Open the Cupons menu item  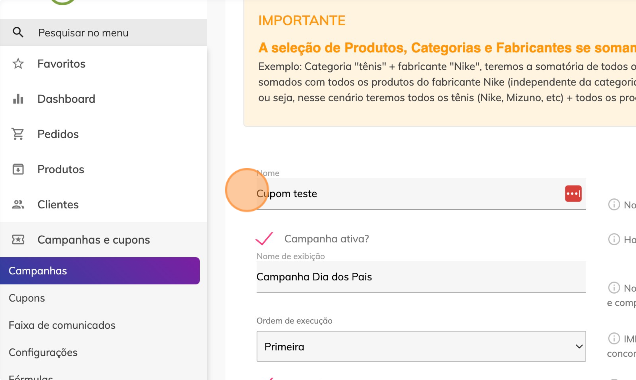(27, 298)
